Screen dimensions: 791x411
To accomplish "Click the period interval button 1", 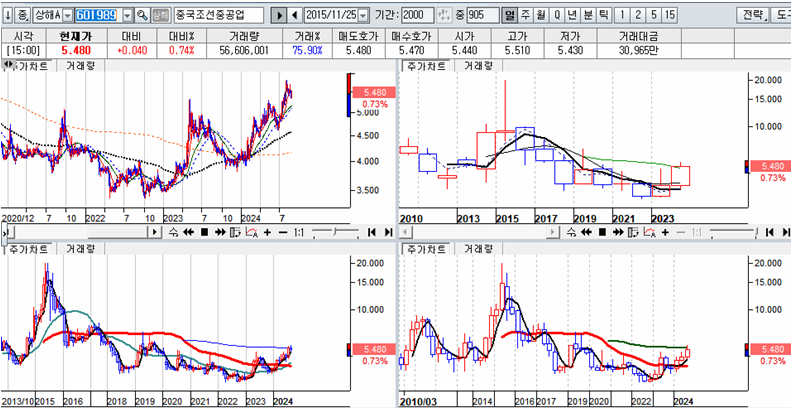I will click(x=622, y=15).
